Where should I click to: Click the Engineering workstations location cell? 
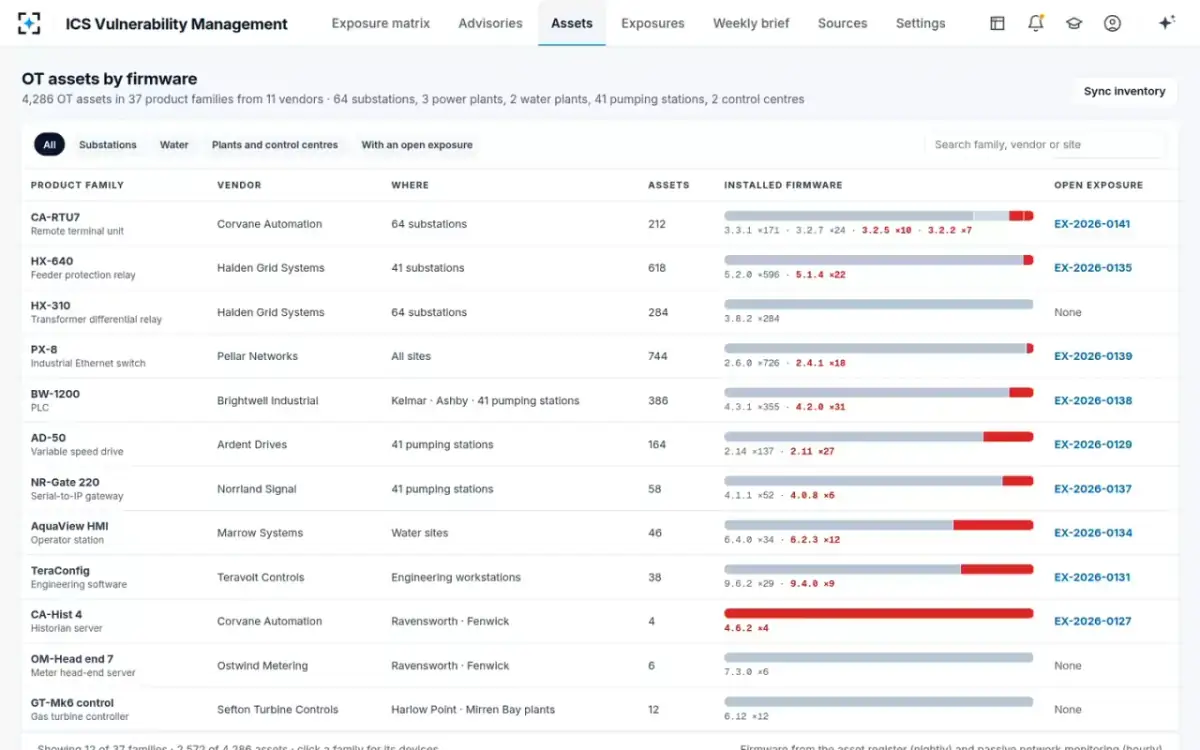pos(456,577)
